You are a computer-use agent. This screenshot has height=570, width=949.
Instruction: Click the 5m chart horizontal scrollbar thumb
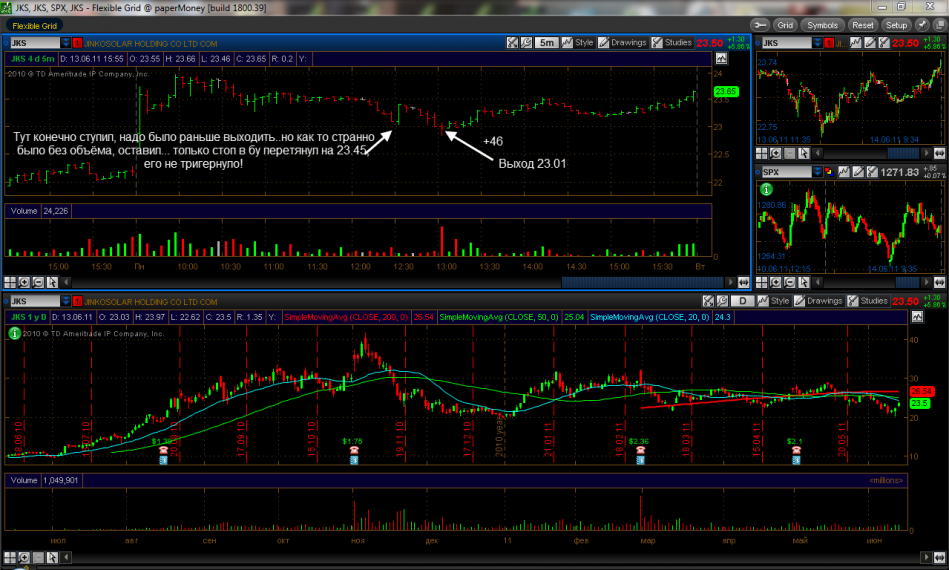[643, 282]
